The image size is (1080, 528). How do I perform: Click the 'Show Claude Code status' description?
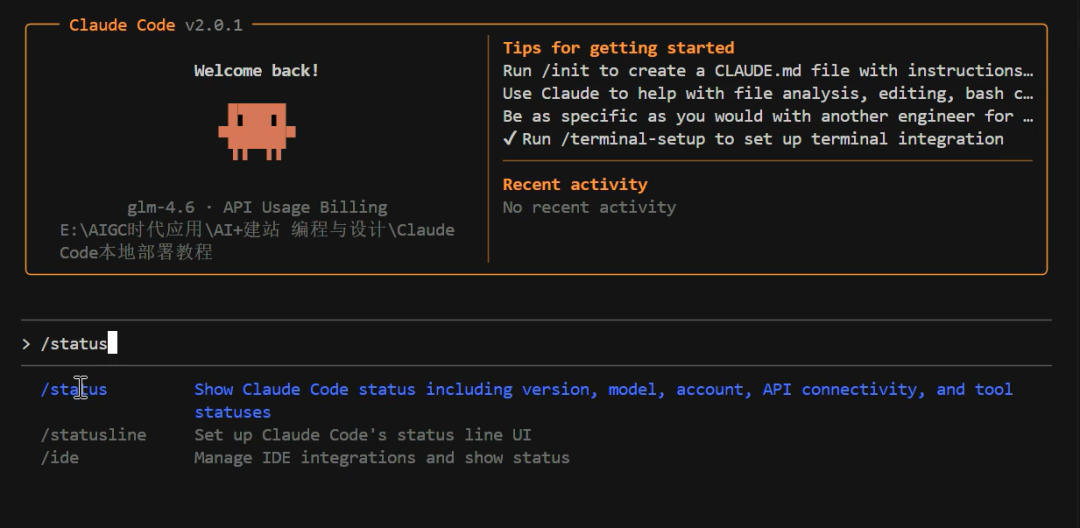(x=603, y=401)
